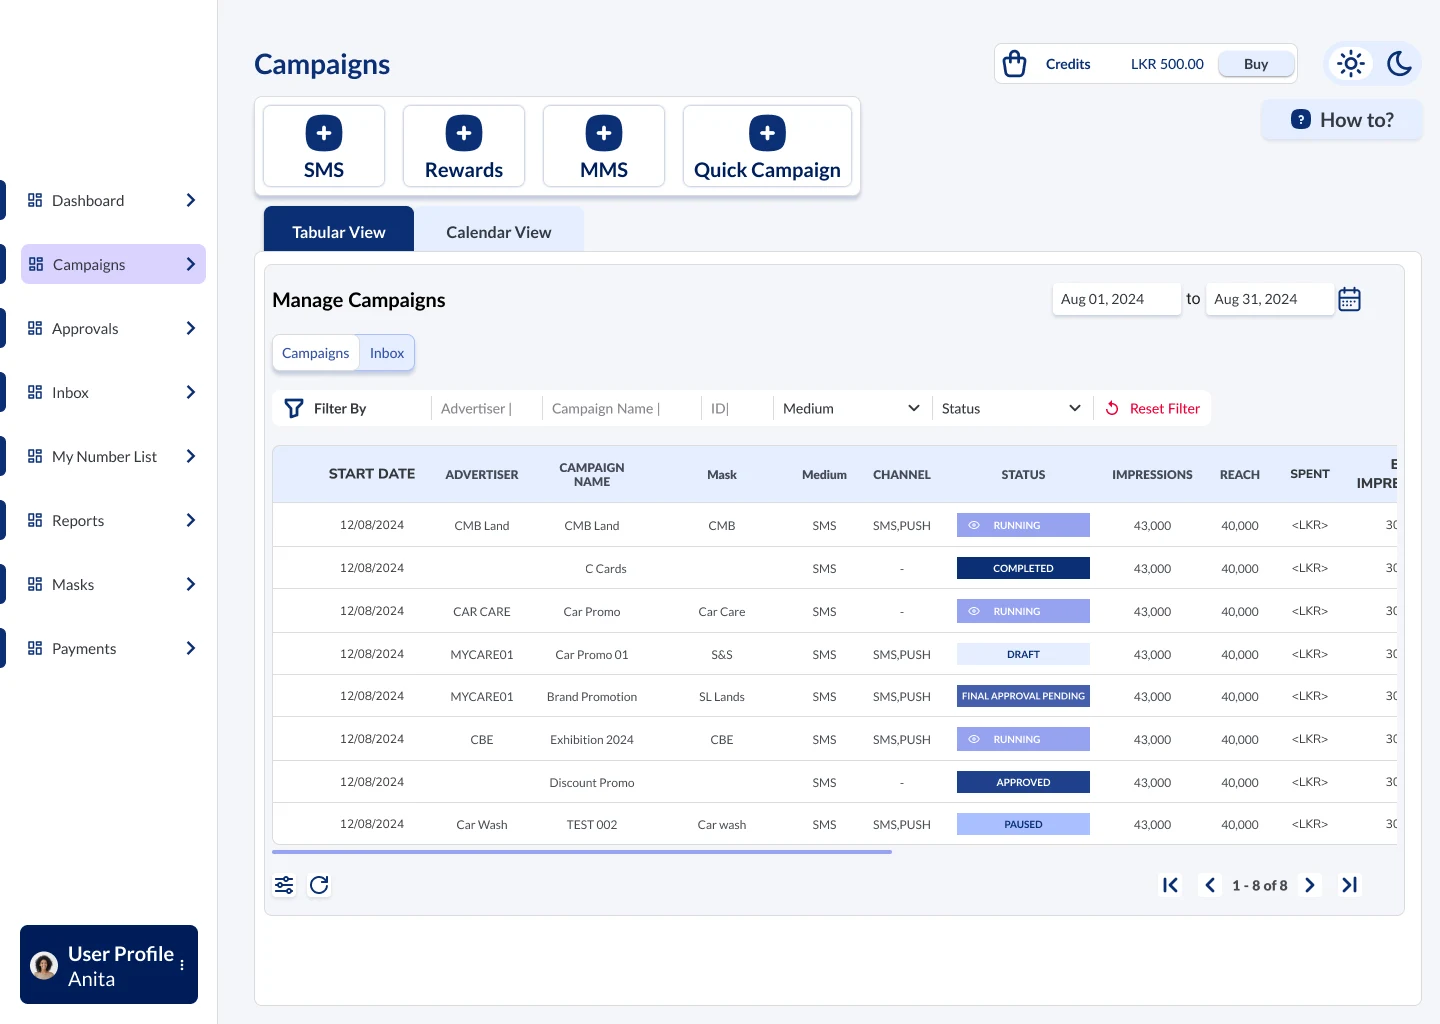Click the TEST 002 campaign name
This screenshot has width=1440, height=1024.
click(x=592, y=825)
